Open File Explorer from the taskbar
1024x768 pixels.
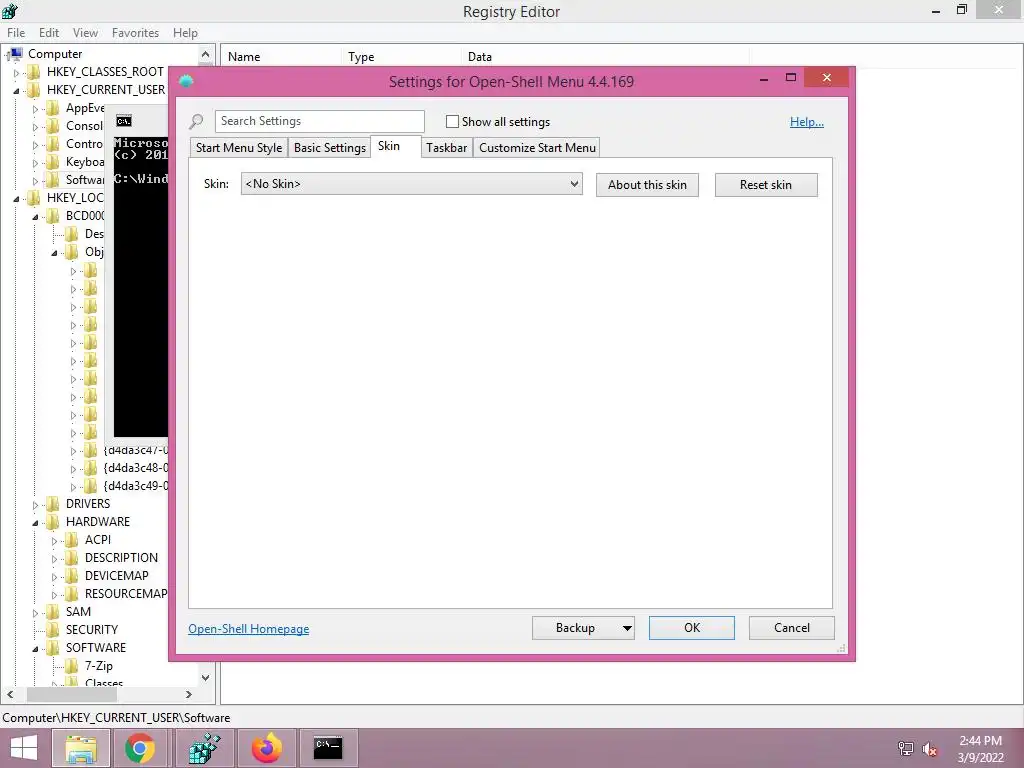coord(80,748)
